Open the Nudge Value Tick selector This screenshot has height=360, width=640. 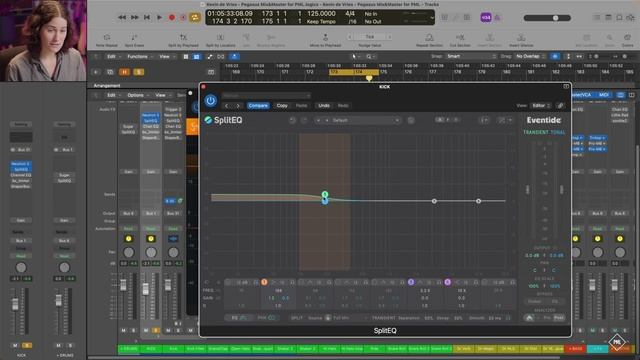(x=370, y=37)
